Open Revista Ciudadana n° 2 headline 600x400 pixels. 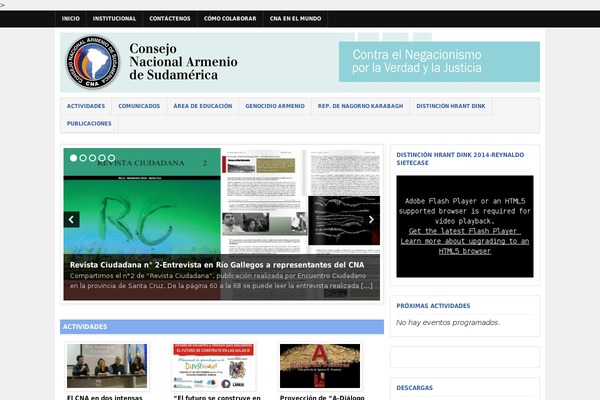[x=217, y=265]
